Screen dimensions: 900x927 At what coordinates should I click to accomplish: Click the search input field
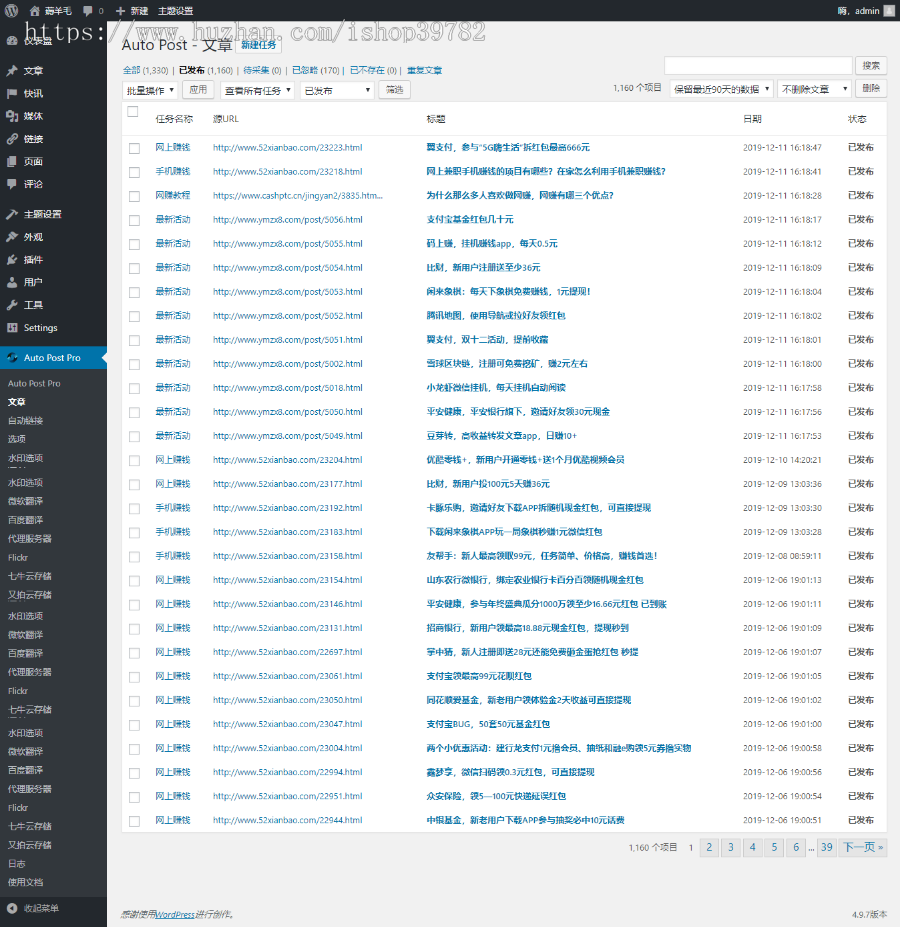(x=757, y=65)
